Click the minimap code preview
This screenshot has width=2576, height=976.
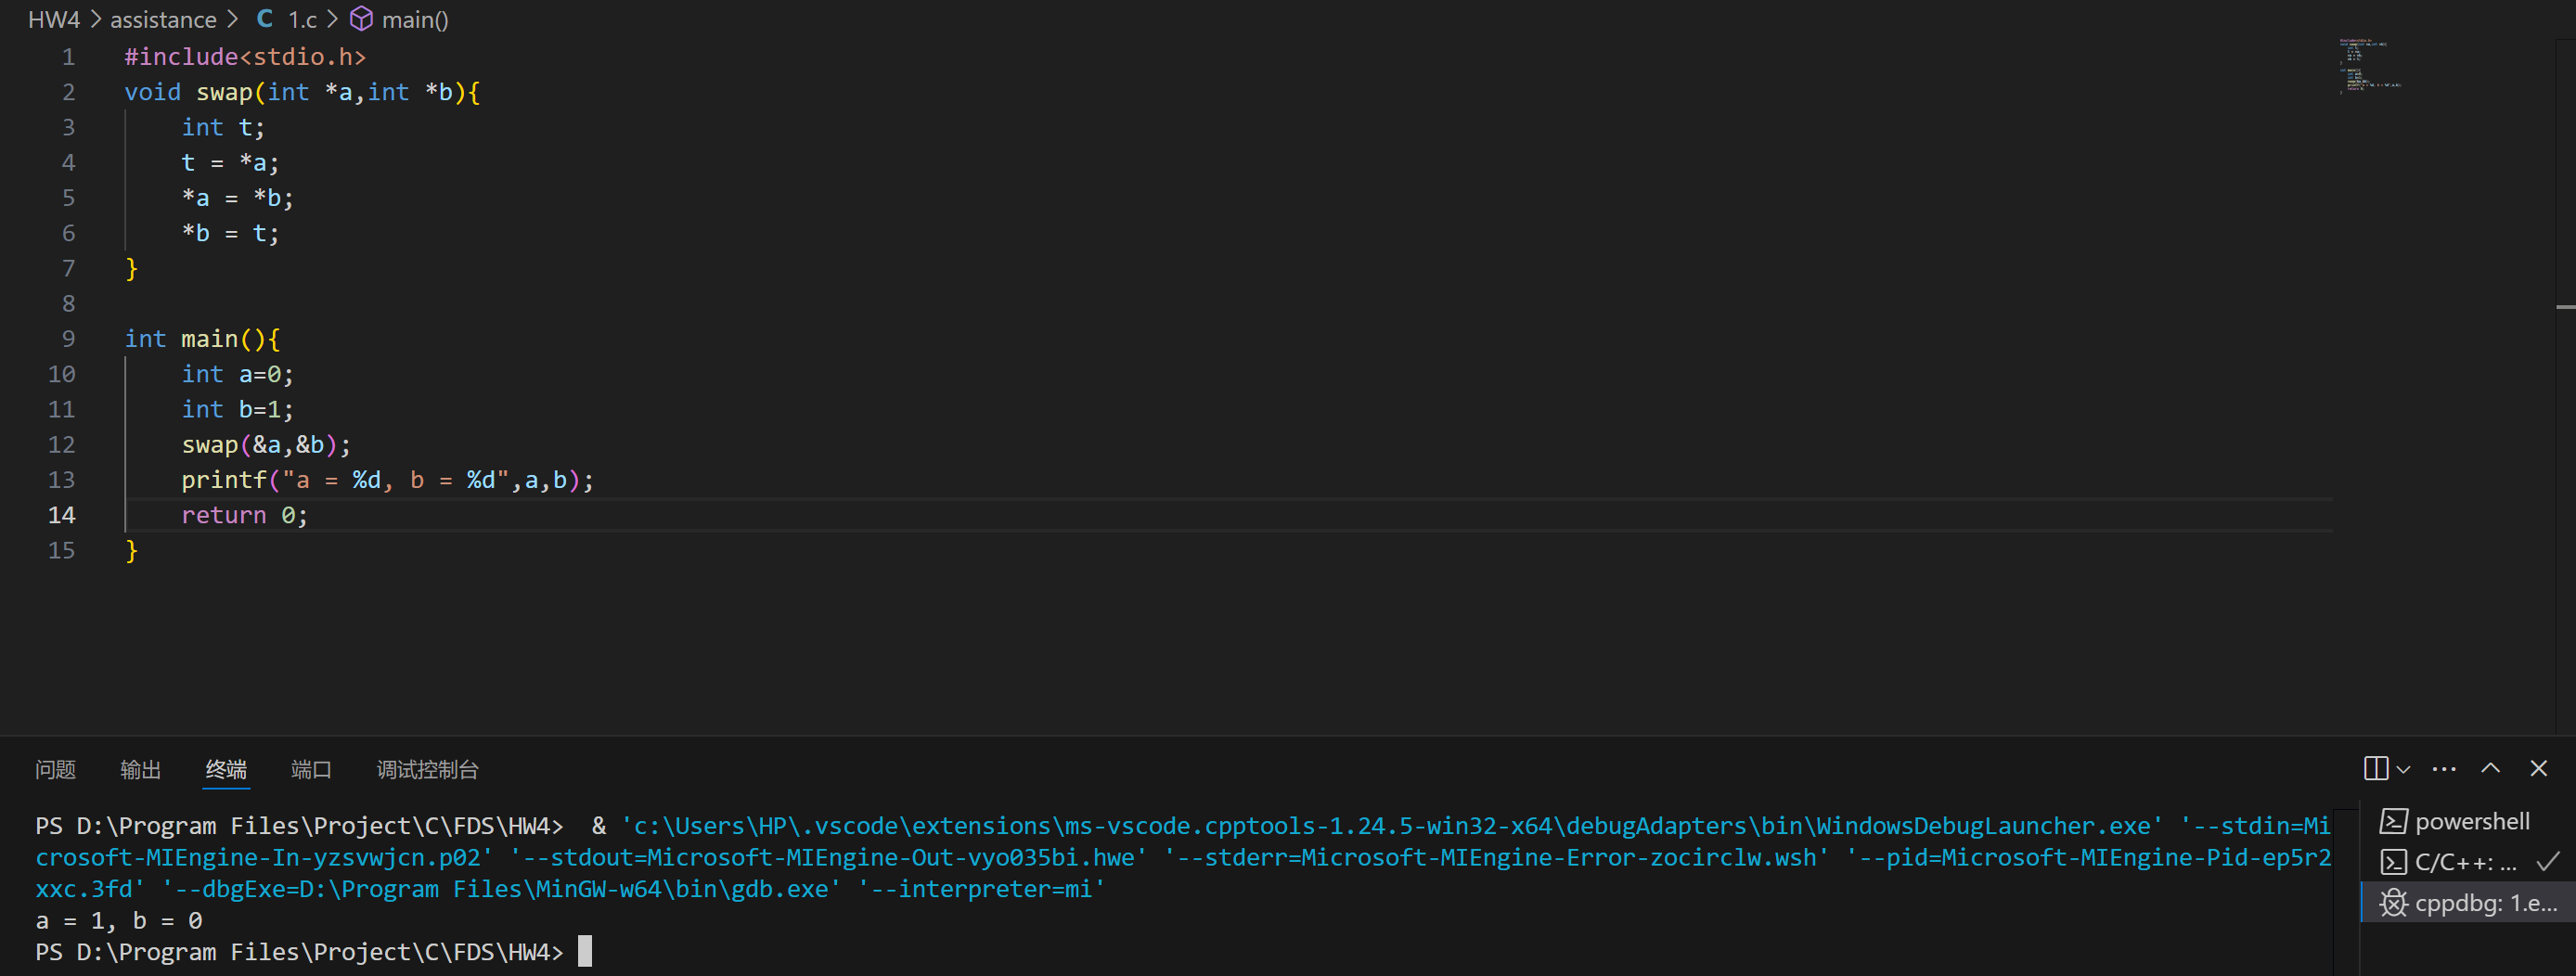pyautogui.click(x=2368, y=65)
